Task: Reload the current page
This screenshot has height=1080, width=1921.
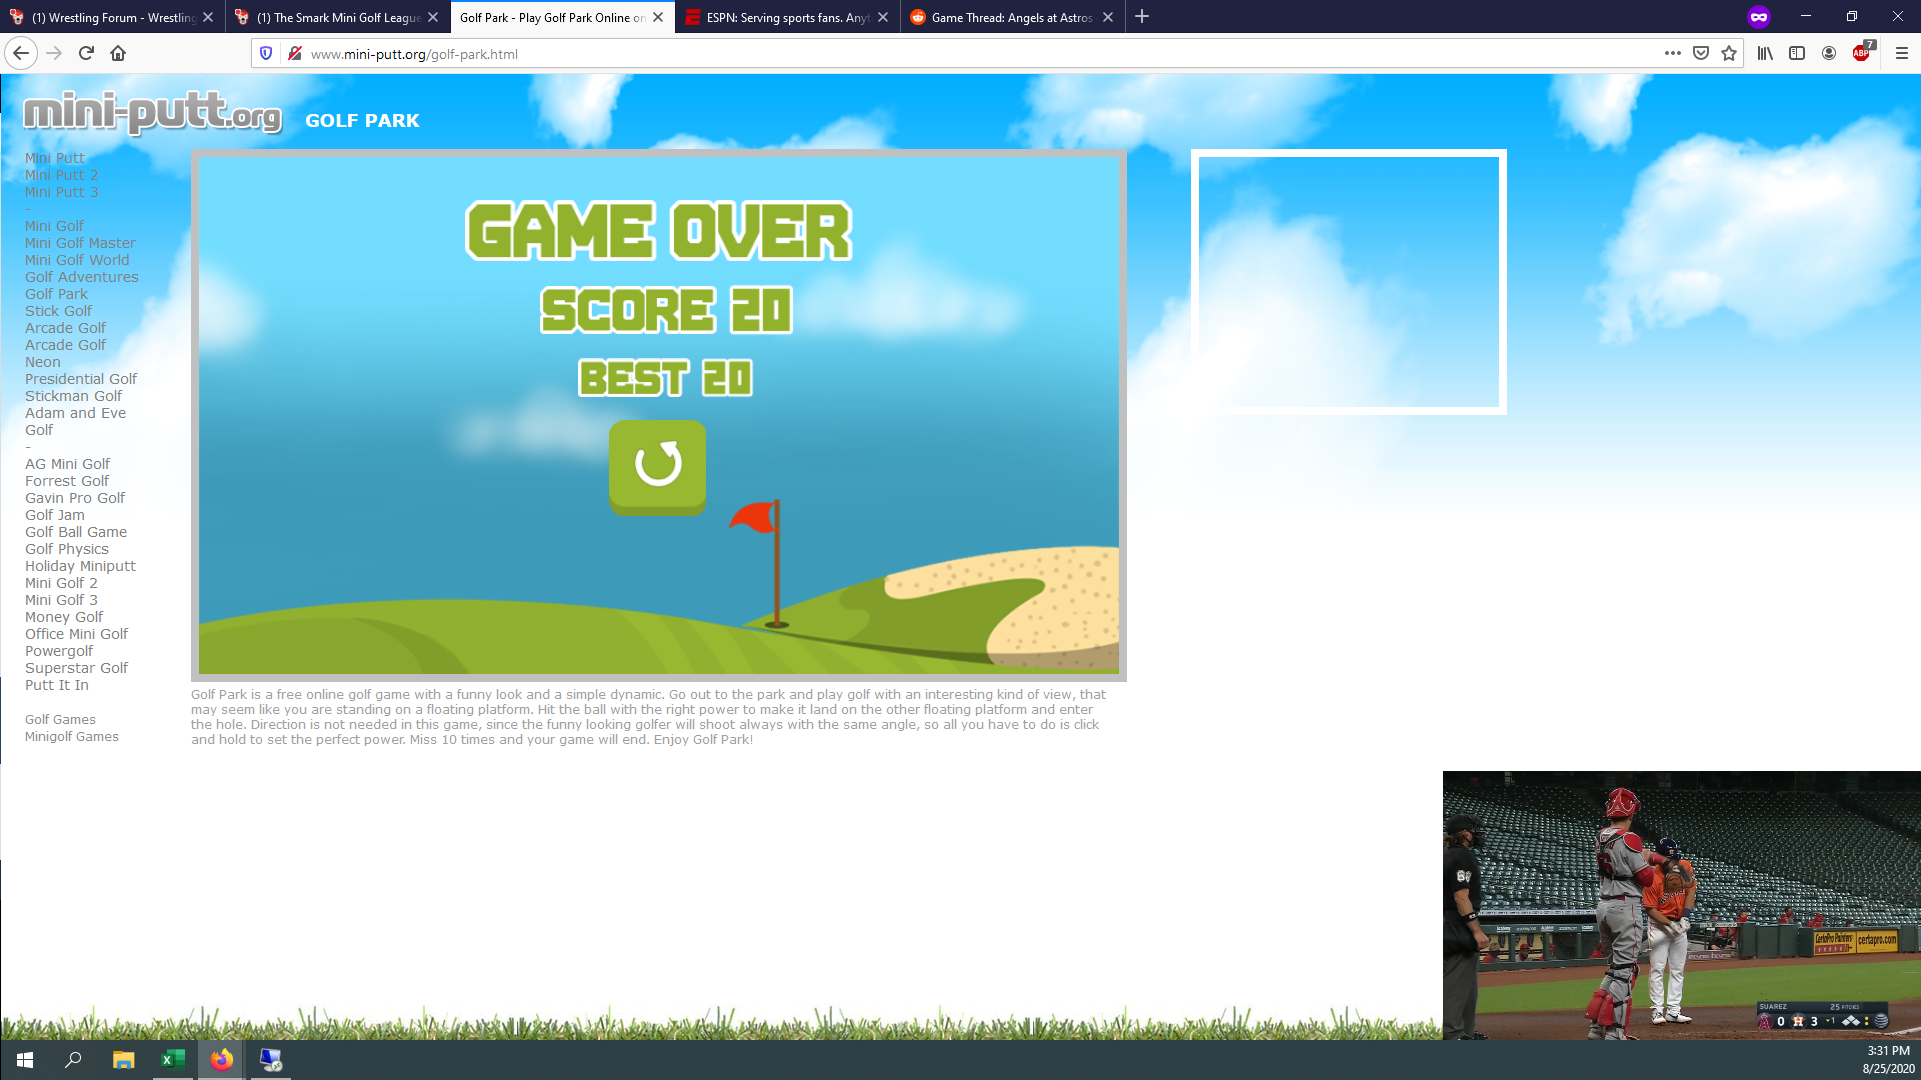Action: click(86, 53)
